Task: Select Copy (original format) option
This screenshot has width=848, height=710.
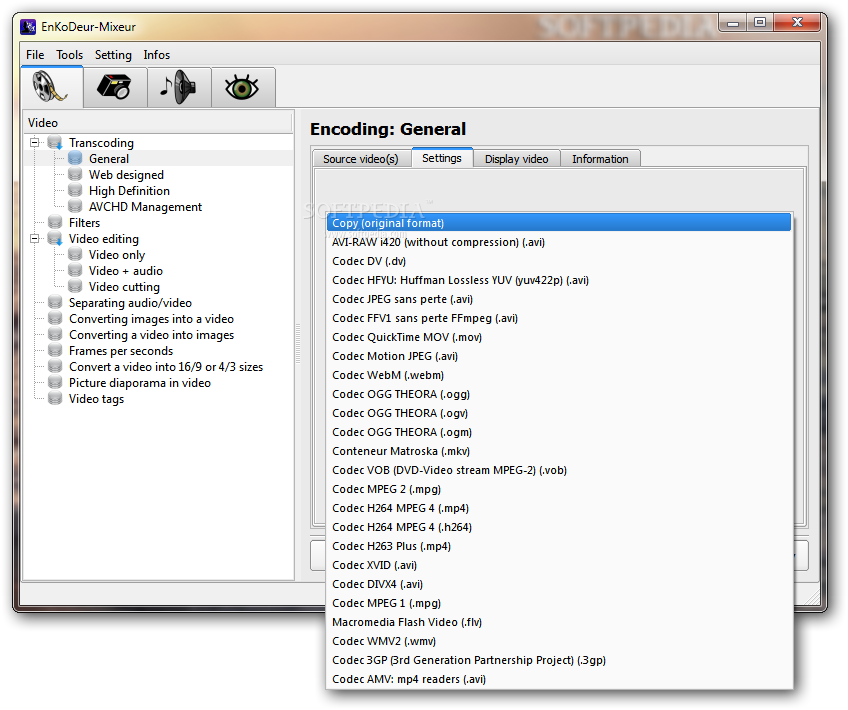Action: (559, 223)
